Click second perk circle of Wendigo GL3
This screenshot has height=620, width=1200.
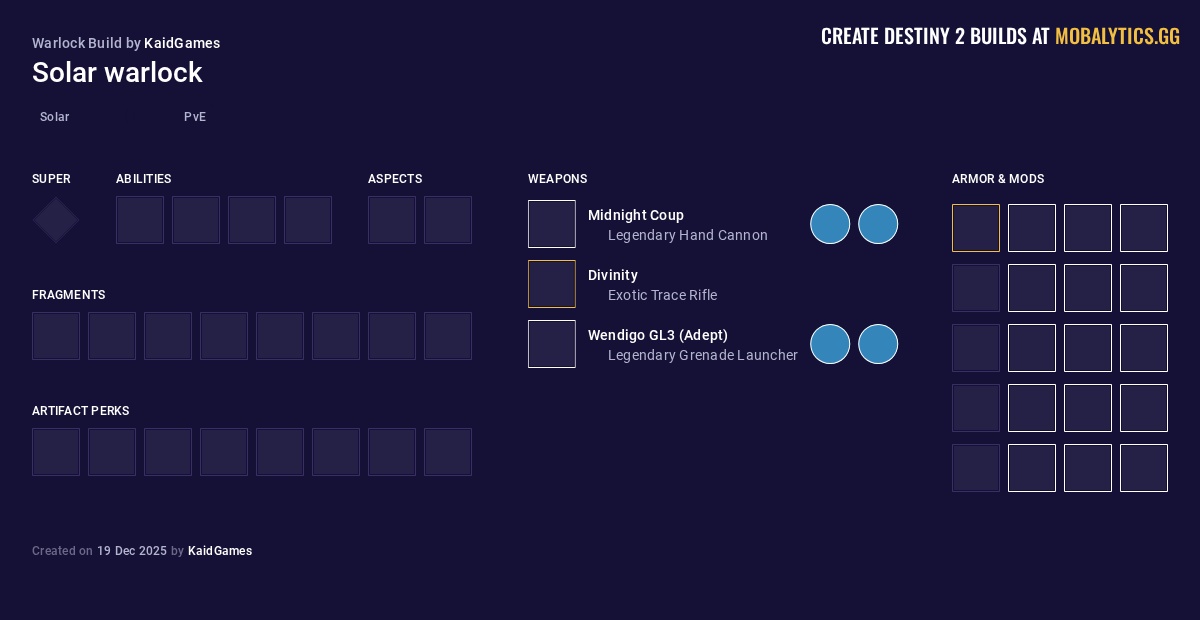tap(878, 344)
